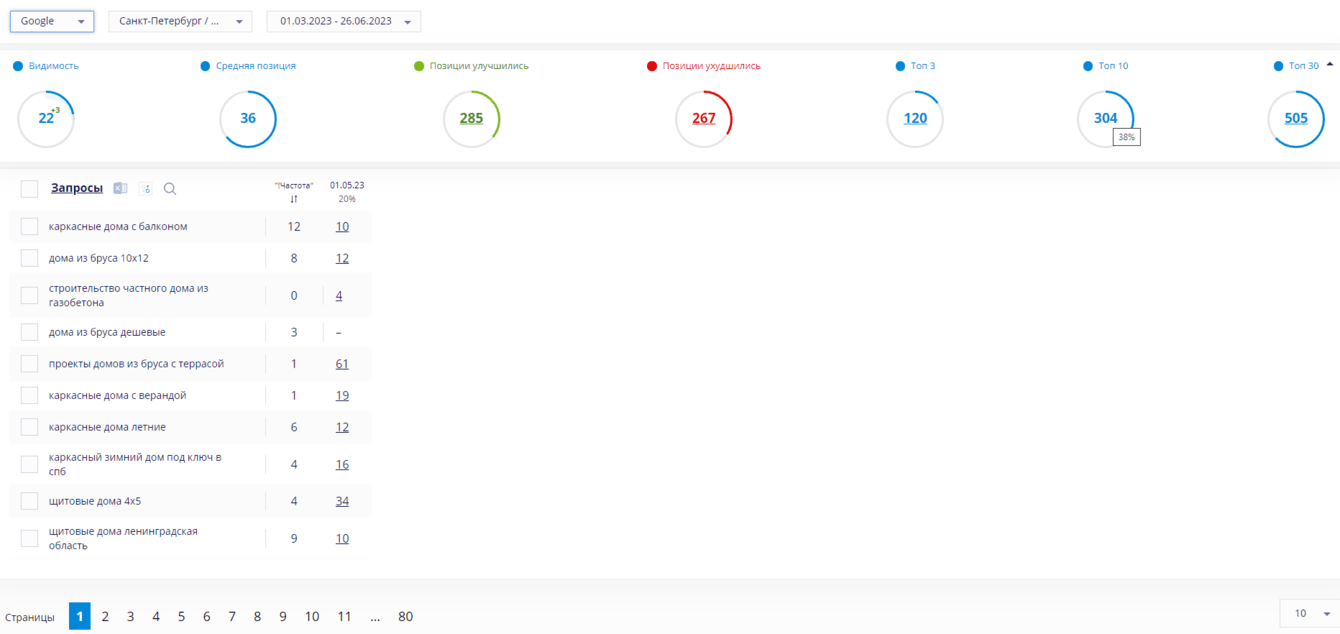Screen dimensions: 1340x634
Task: Toggle the green dot beside Позиции улучшились
Action: click(x=419, y=66)
